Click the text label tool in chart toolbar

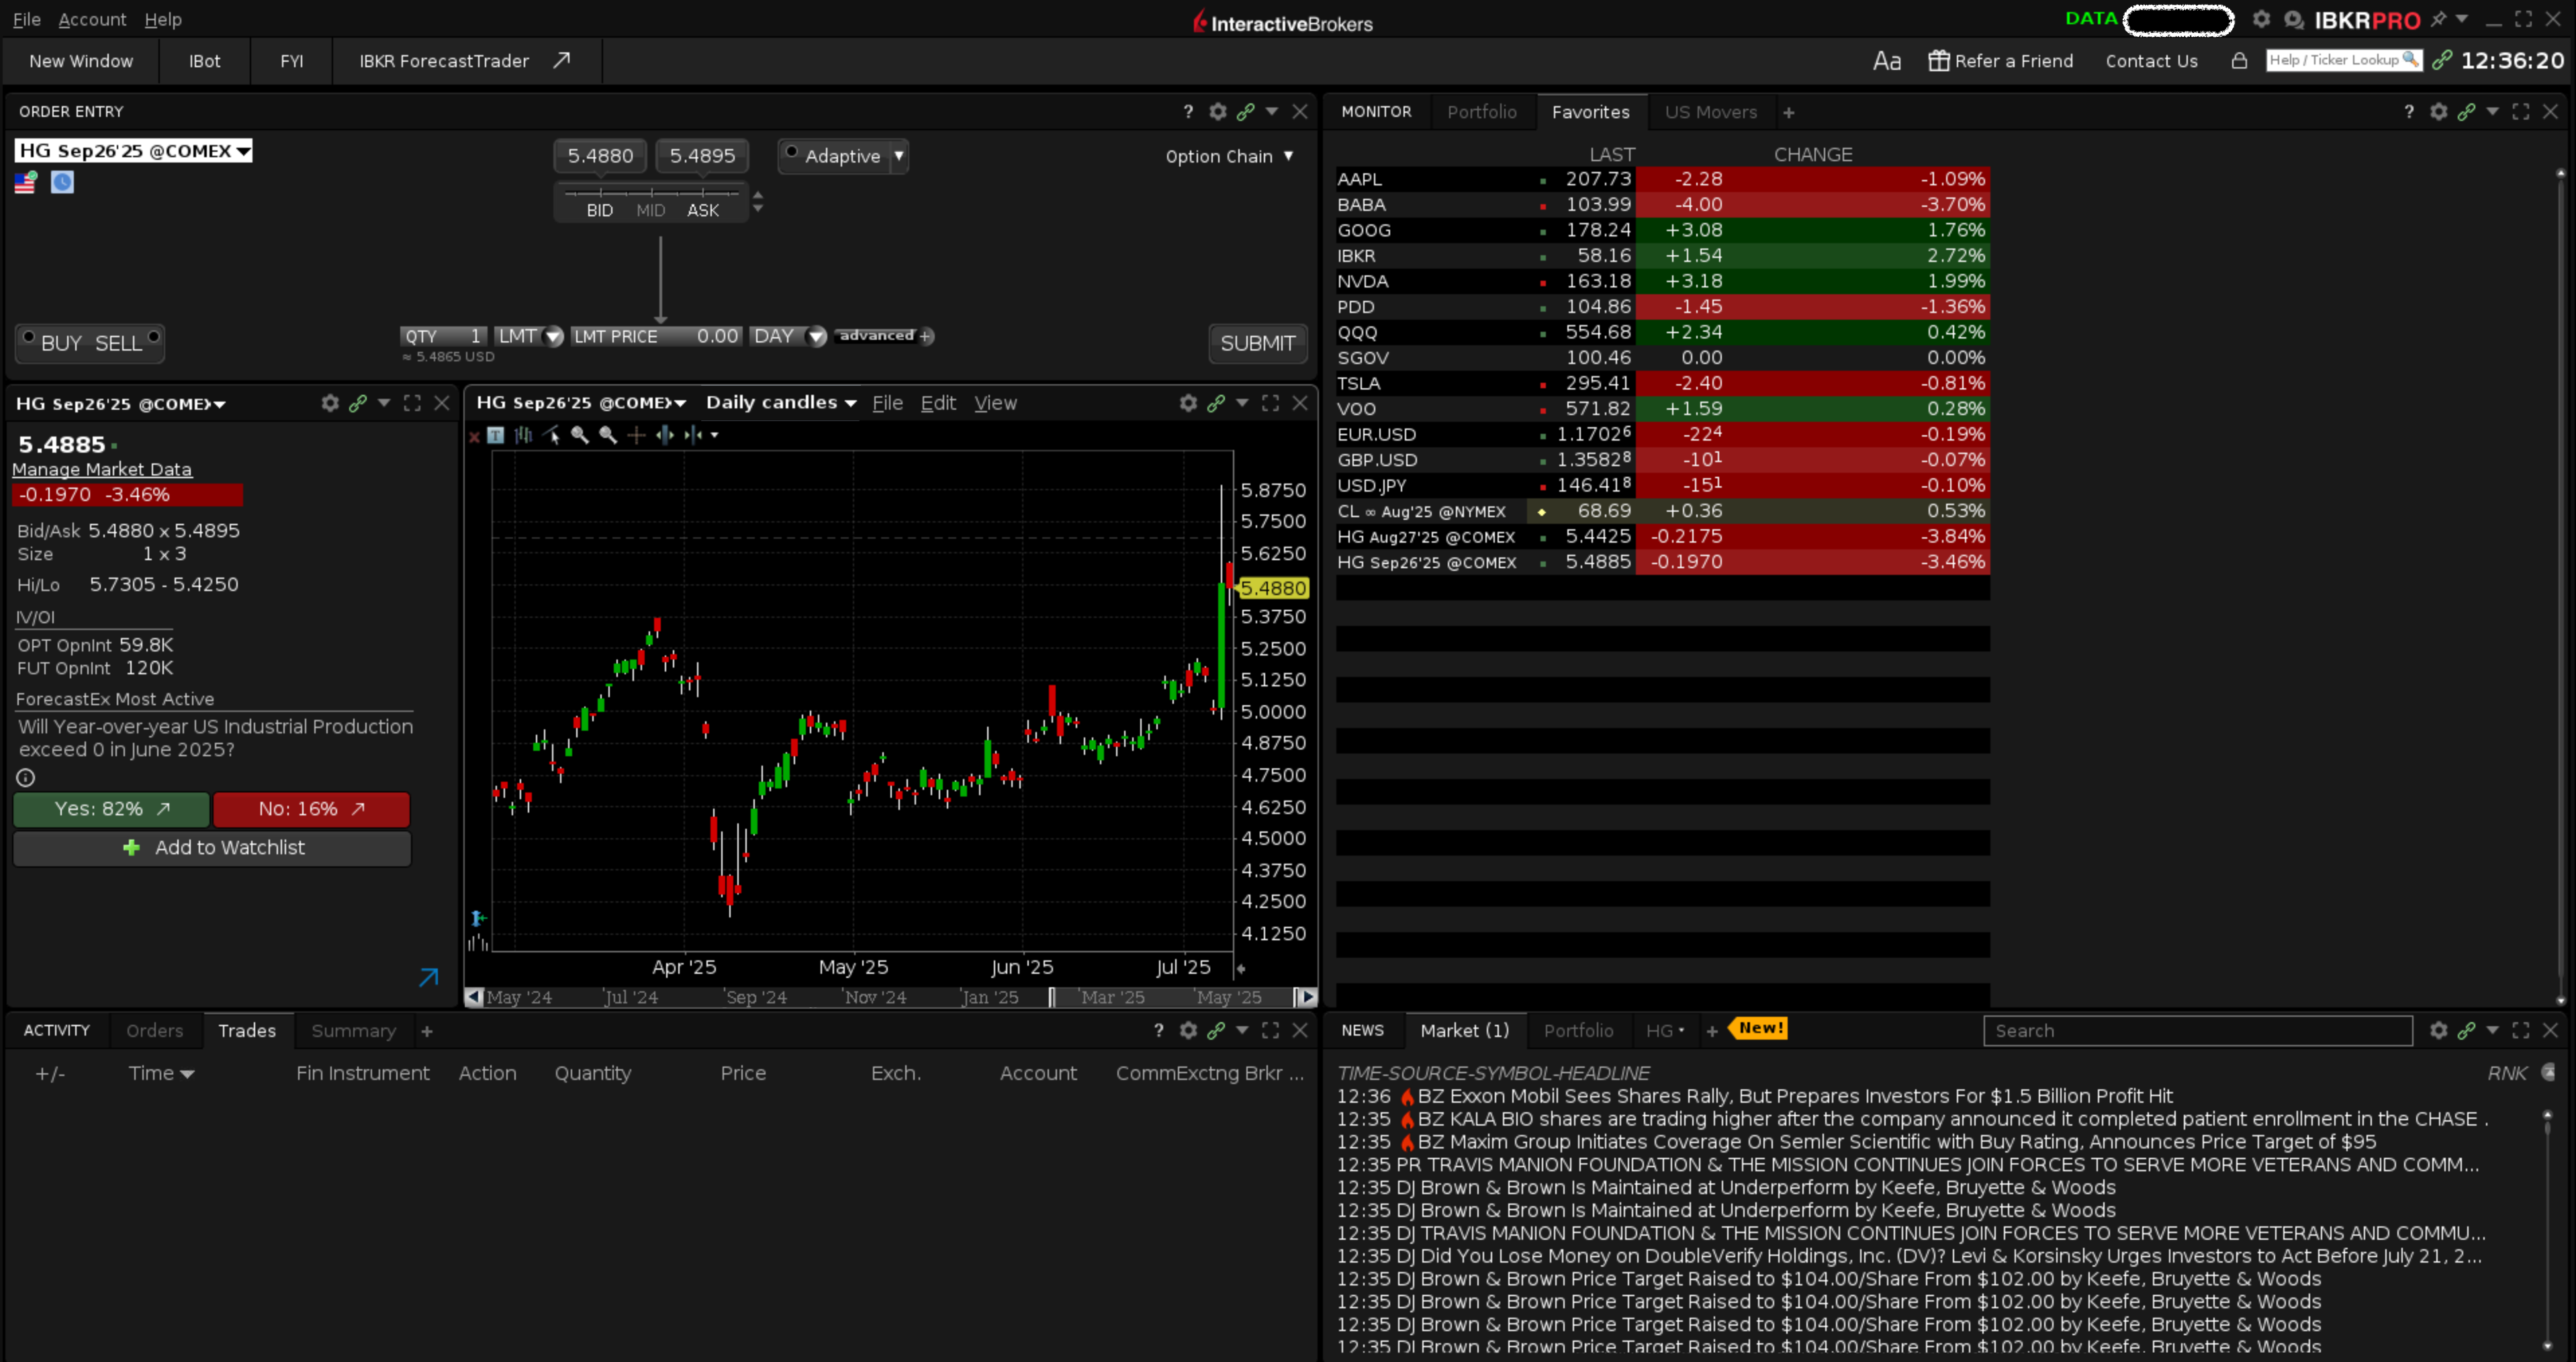click(x=495, y=435)
